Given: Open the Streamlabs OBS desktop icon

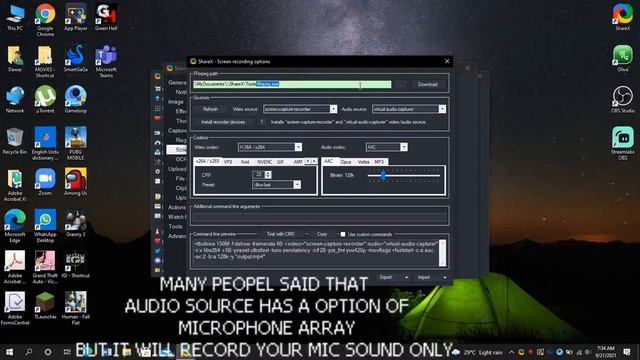Looking at the screenshot, I should coord(622,143).
